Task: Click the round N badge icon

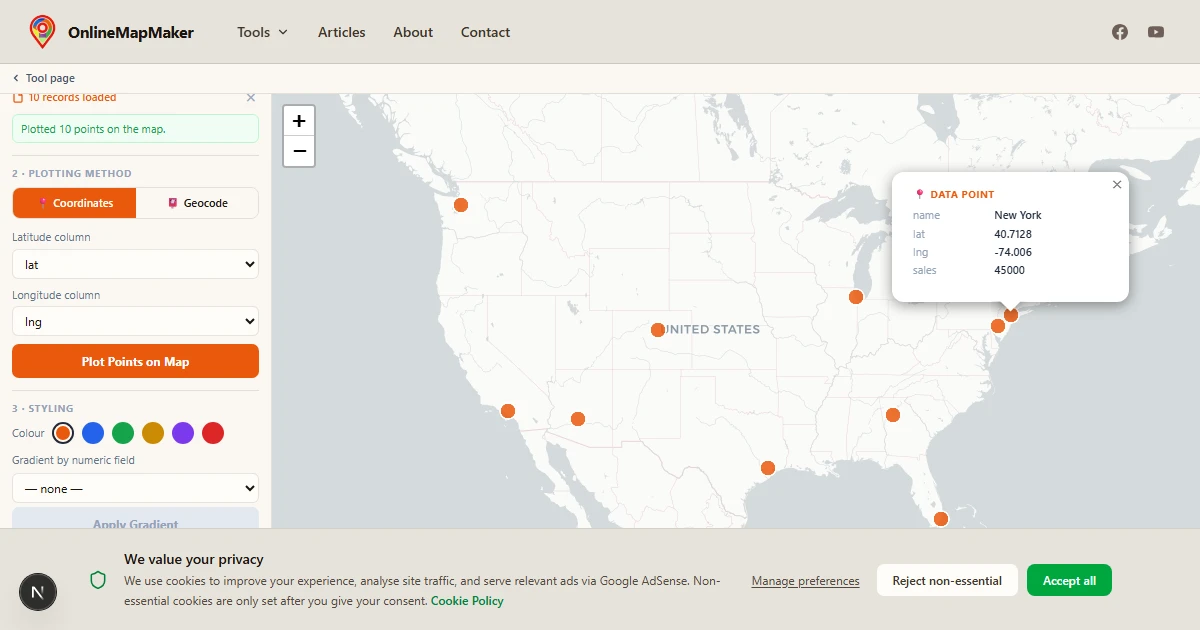Action: click(38, 592)
